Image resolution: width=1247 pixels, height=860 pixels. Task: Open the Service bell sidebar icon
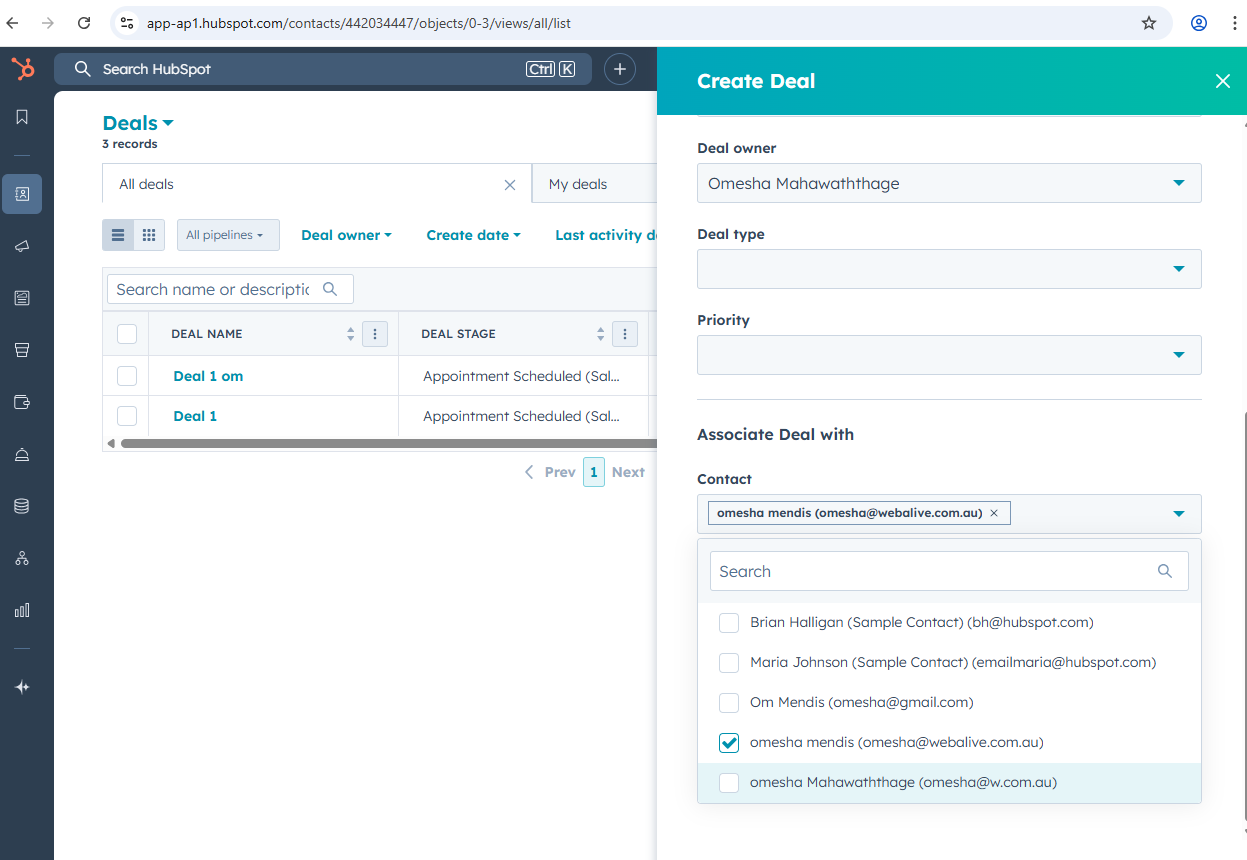pos(22,454)
